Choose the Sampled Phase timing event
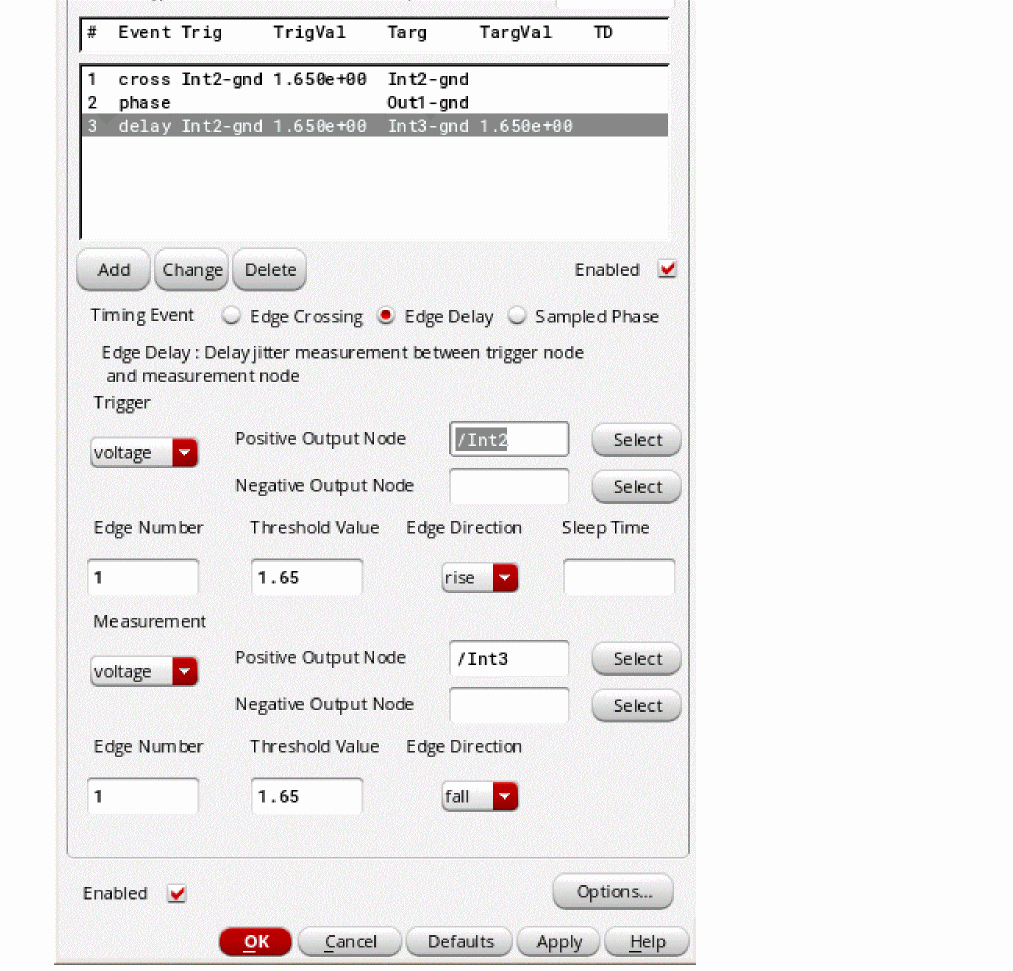This screenshot has width=1013, height=971. point(517,316)
